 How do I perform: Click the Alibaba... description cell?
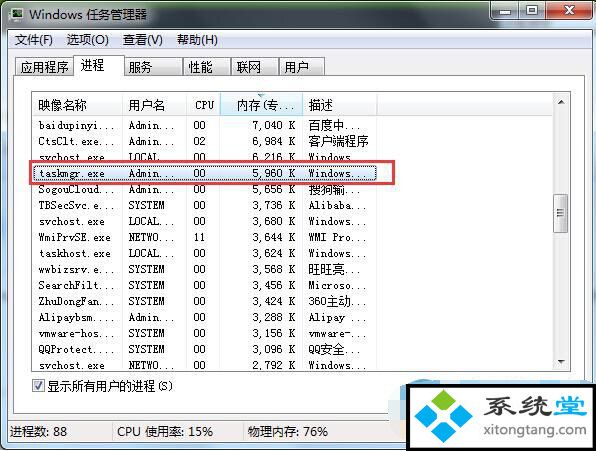pos(337,205)
